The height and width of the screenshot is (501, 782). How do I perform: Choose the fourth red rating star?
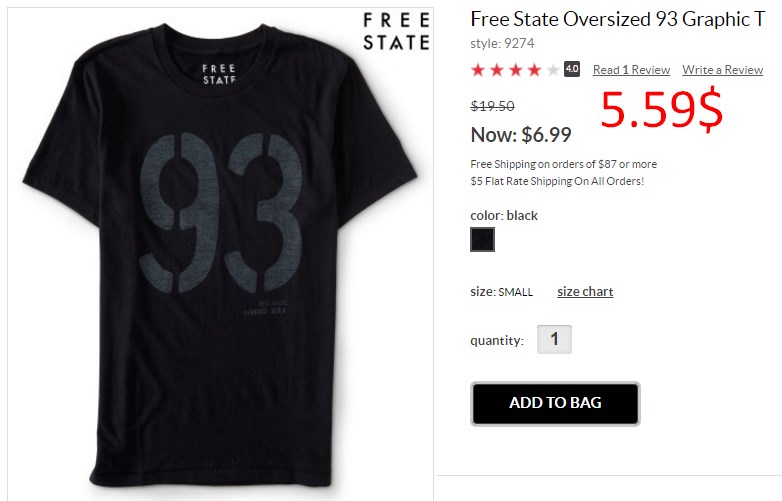tap(534, 70)
